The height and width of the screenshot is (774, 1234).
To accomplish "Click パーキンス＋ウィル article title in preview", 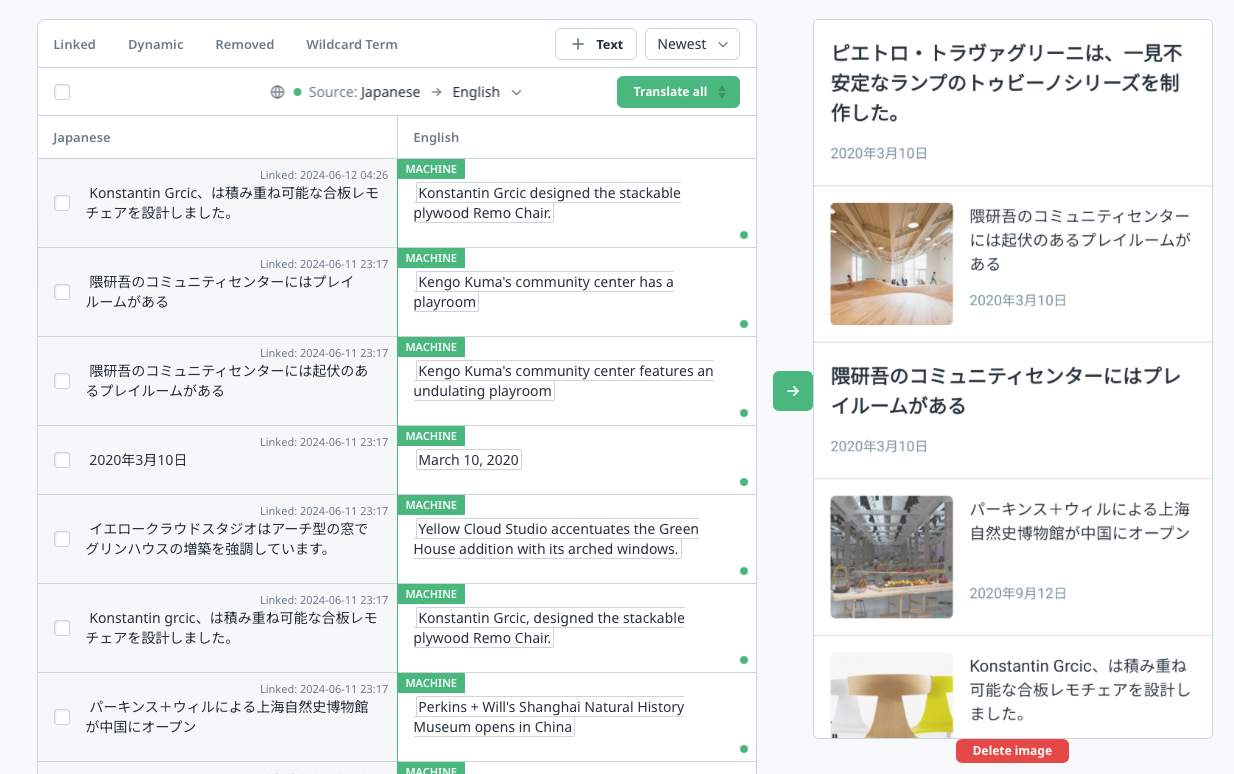I will point(1080,521).
